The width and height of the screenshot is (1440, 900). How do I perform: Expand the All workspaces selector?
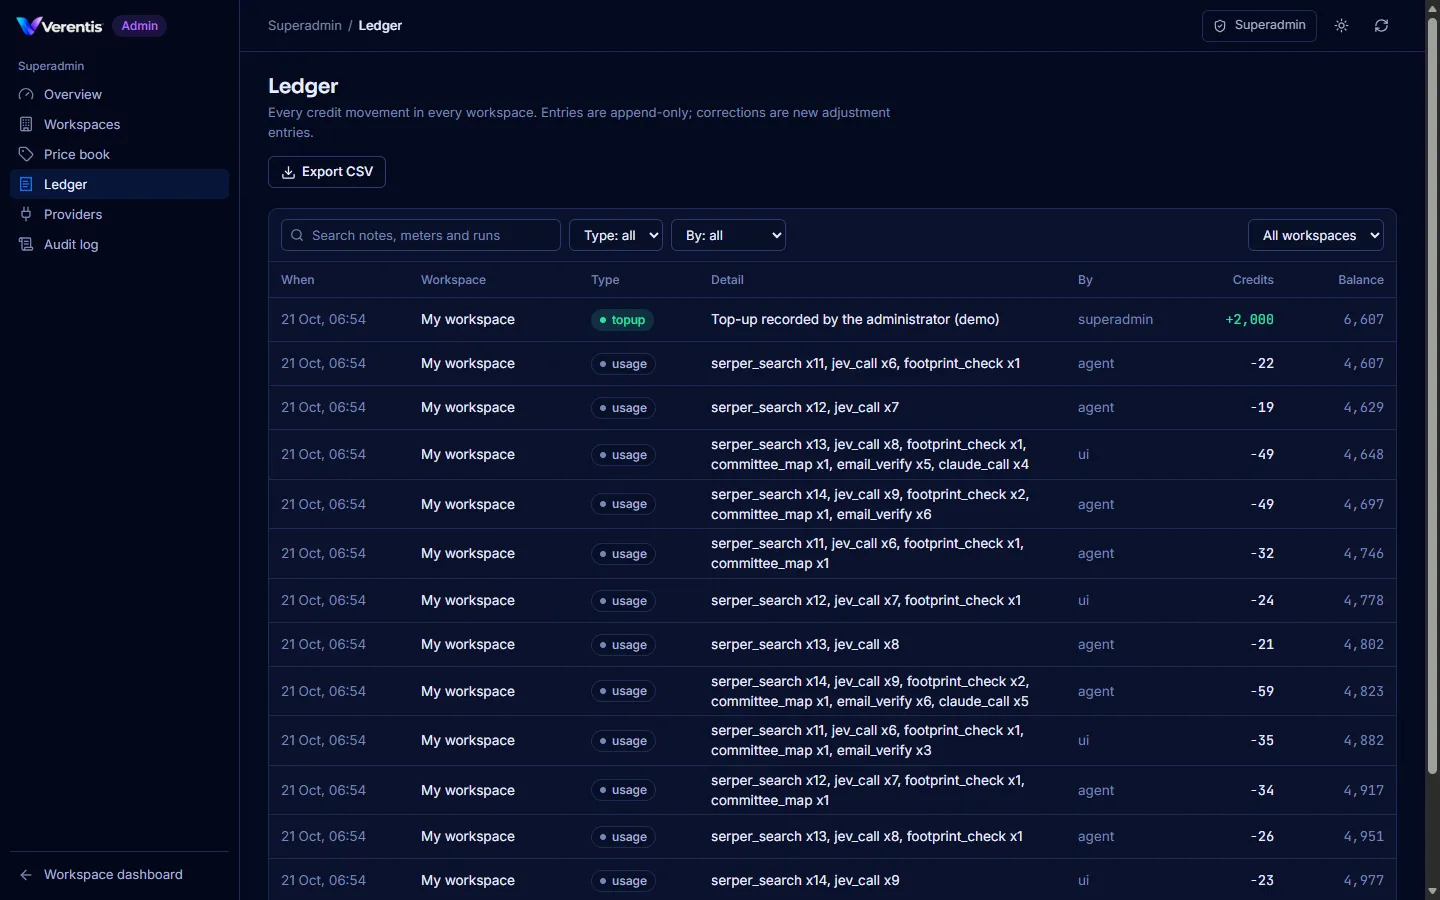(x=1316, y=235)
